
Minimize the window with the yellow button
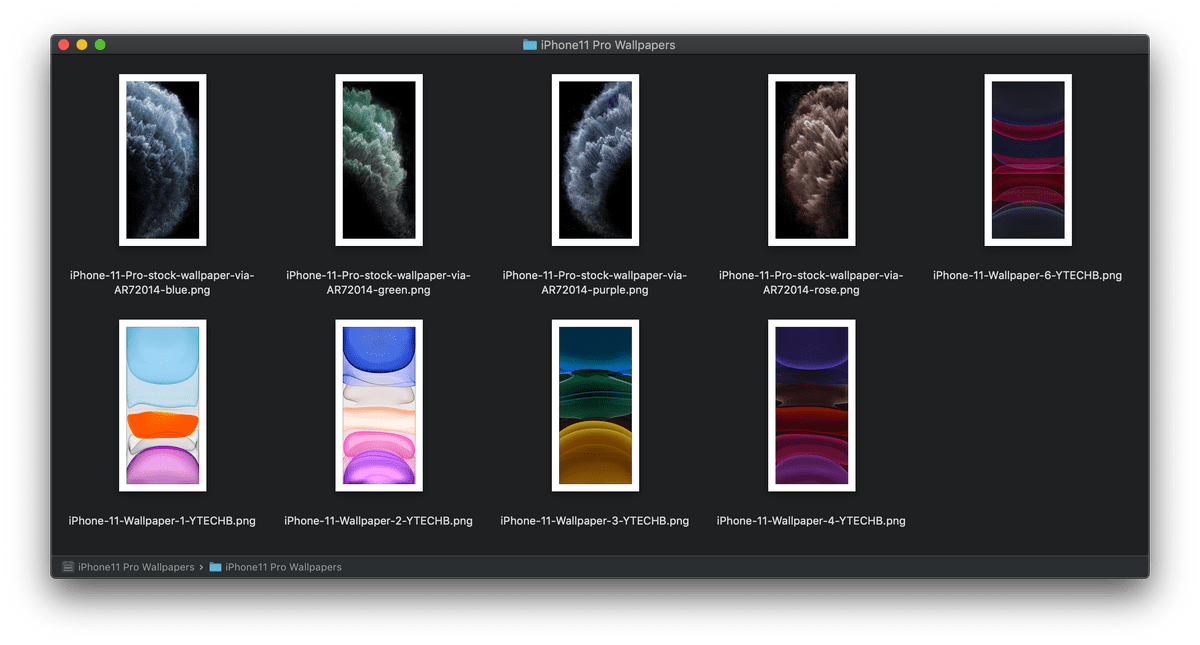[x=82, y=45]
